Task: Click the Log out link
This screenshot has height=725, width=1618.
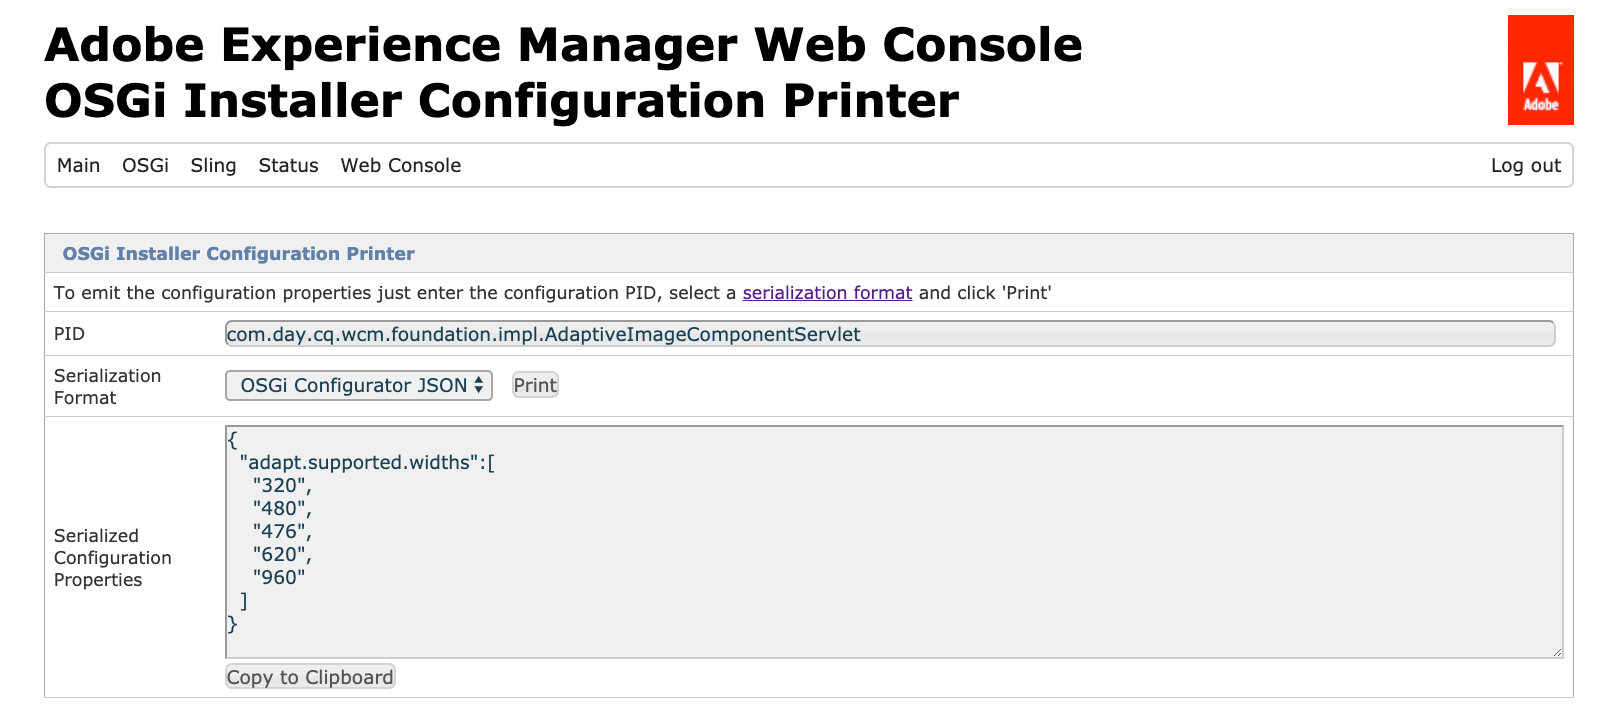Action: (x=1525, y=166)
